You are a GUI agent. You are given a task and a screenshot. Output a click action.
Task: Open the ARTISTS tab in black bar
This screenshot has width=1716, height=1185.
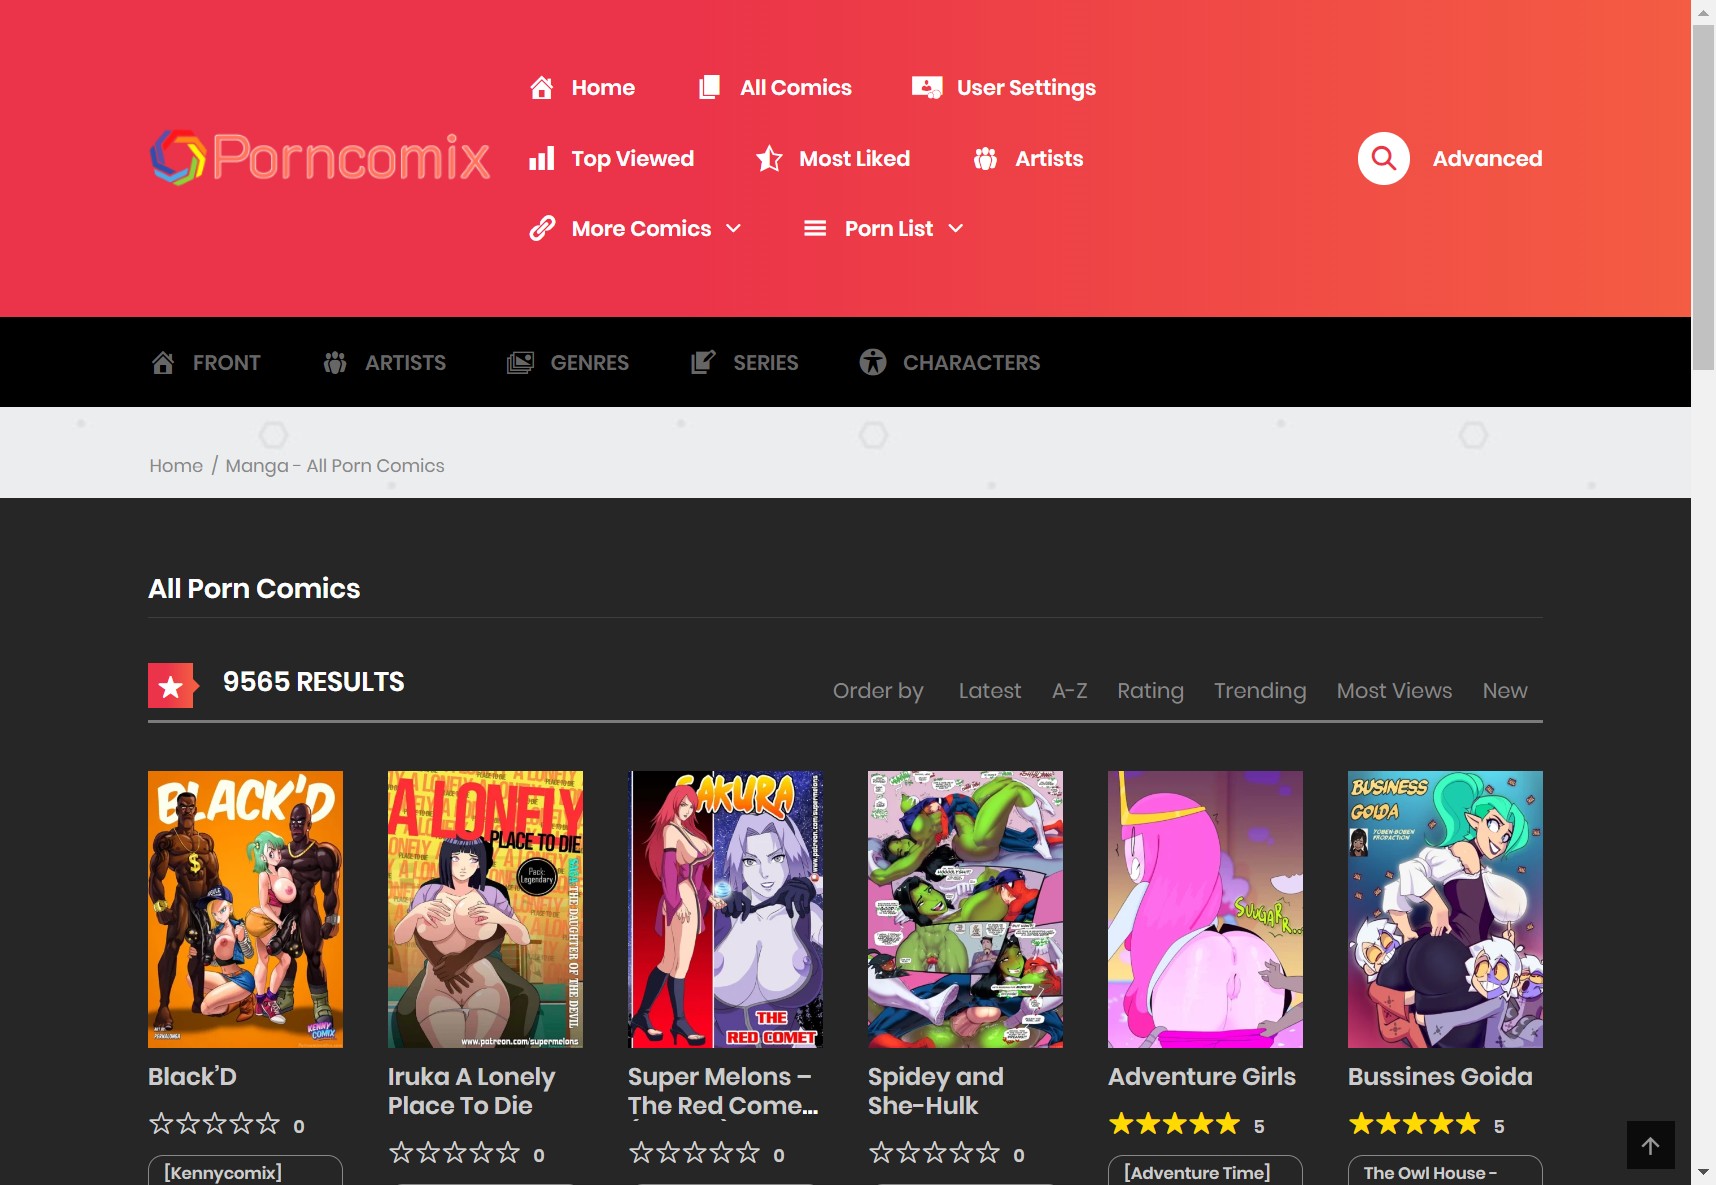click(x=404, y=363)
